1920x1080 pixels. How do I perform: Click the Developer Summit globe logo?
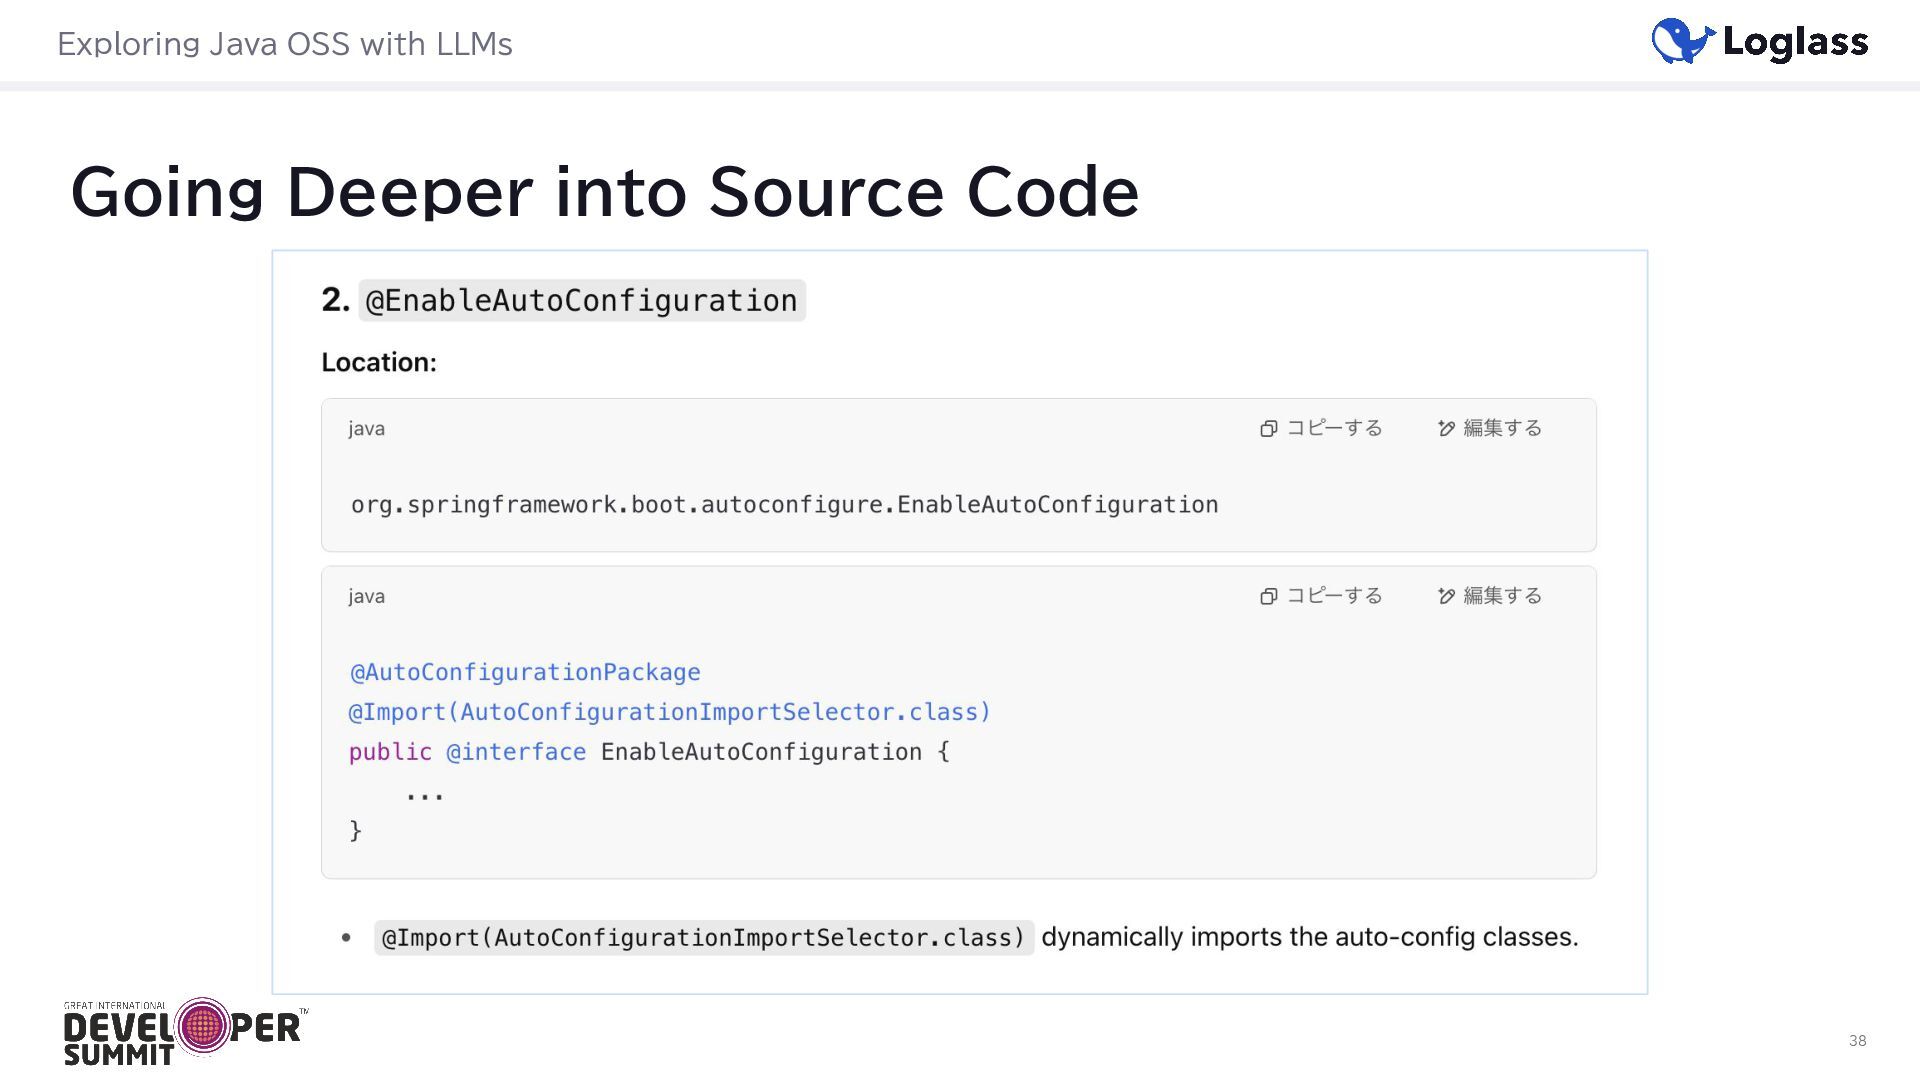[203, 1026]
